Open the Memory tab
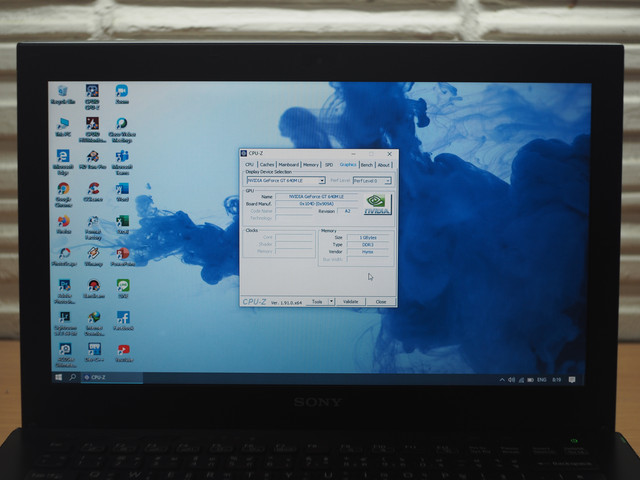 (x=311, y=164)
